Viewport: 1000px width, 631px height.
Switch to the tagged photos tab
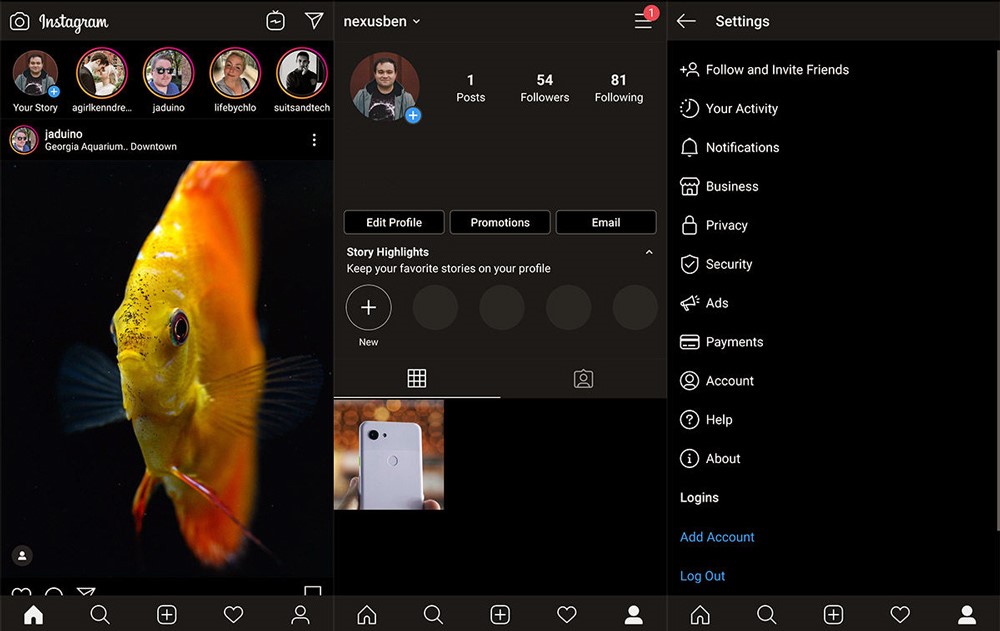coord(583,378)
